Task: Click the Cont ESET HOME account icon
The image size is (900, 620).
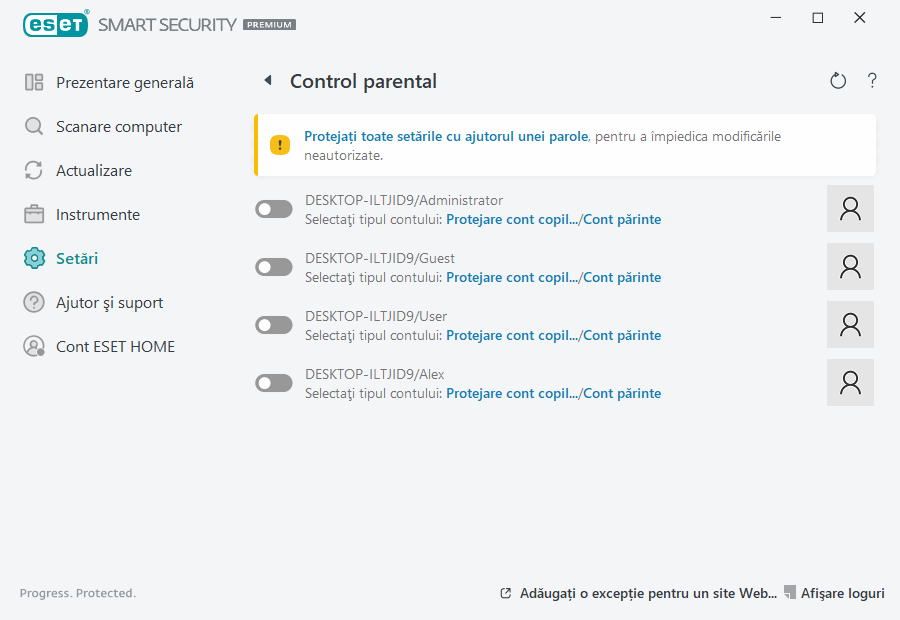Action: (33, 346)
